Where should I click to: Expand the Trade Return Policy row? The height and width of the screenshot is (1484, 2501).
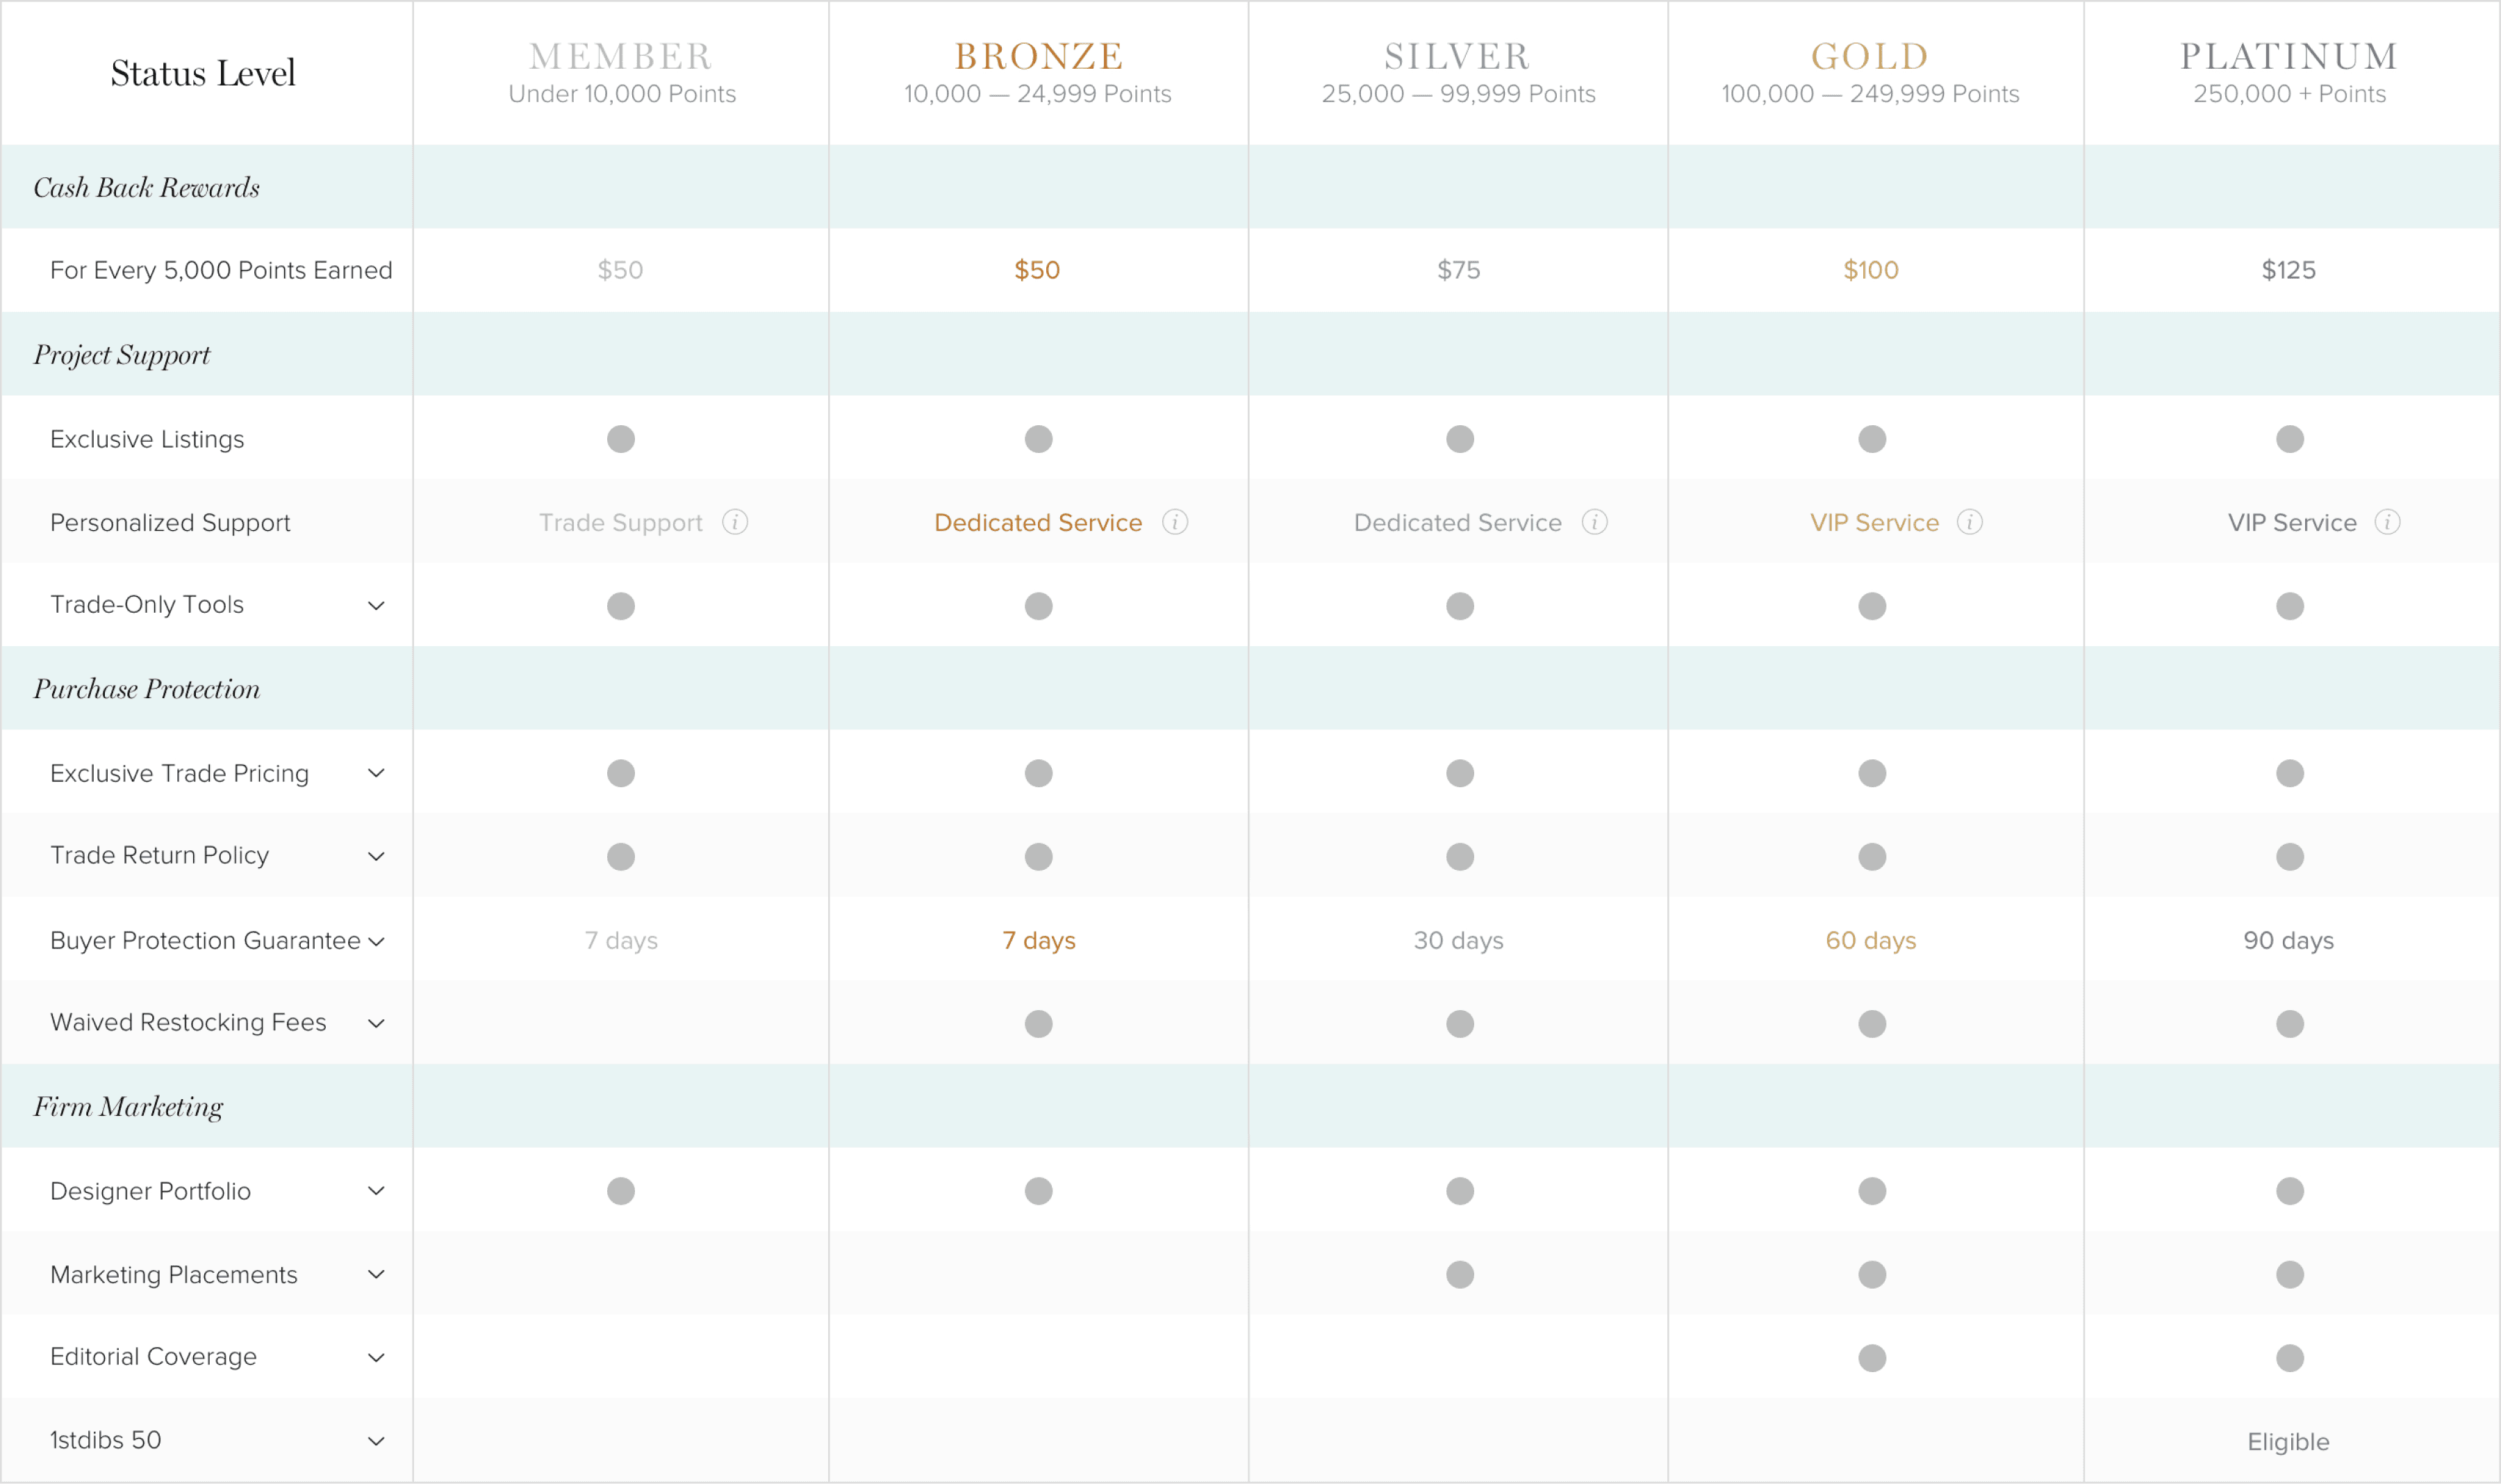click(376, 857)
